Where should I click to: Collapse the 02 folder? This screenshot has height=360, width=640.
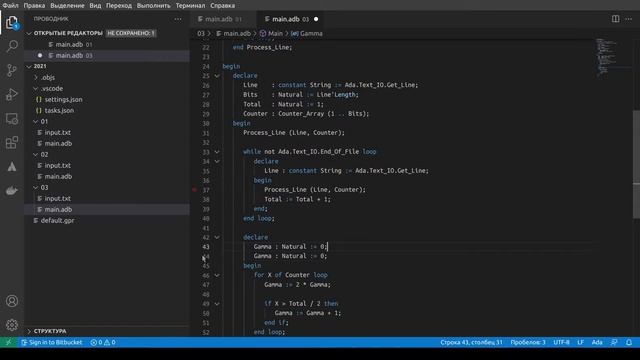36,154
